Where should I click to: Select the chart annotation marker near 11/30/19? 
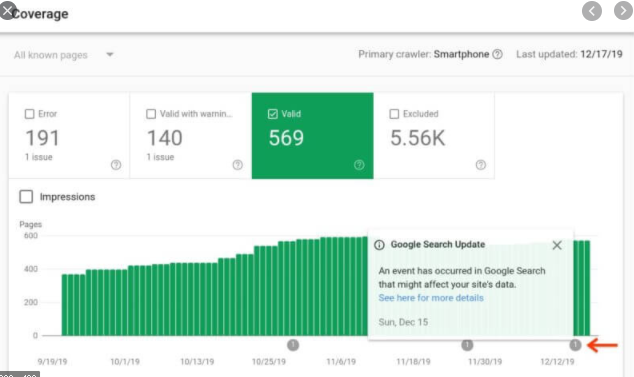pyautogui.click(x=467, y=345)
